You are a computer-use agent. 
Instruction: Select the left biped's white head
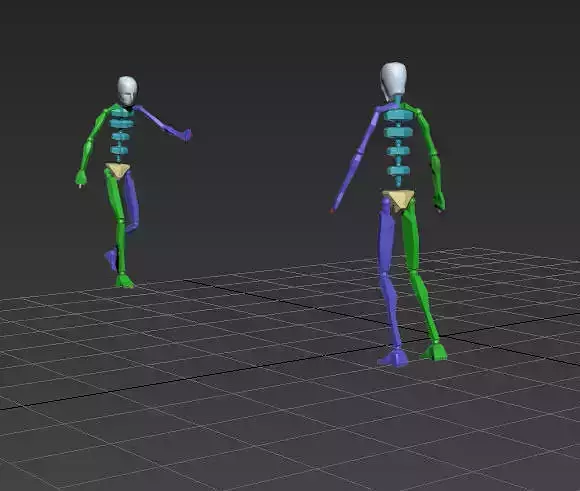coord(127,90)
